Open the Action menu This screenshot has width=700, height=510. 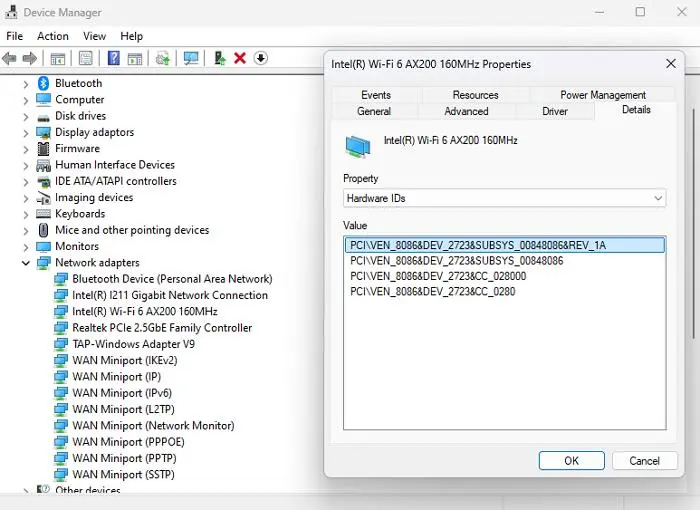[53, 36]
